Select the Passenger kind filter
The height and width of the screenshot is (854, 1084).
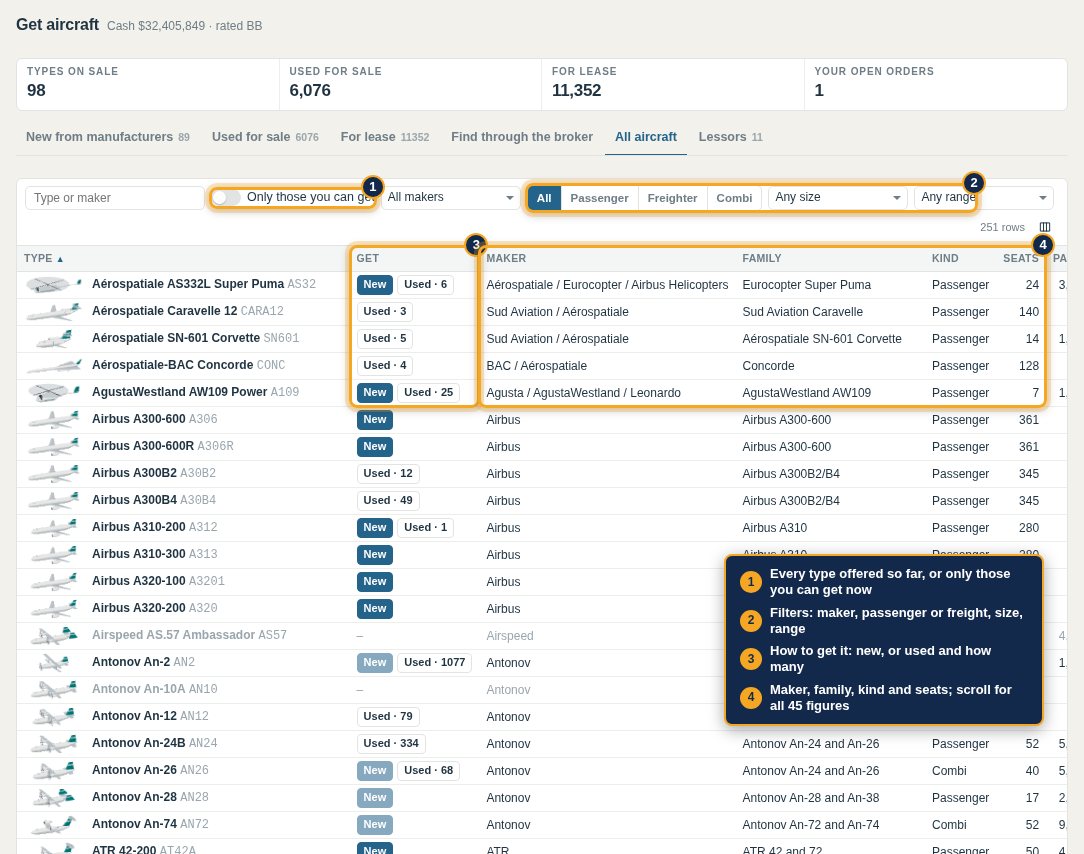tap(599, 198)
